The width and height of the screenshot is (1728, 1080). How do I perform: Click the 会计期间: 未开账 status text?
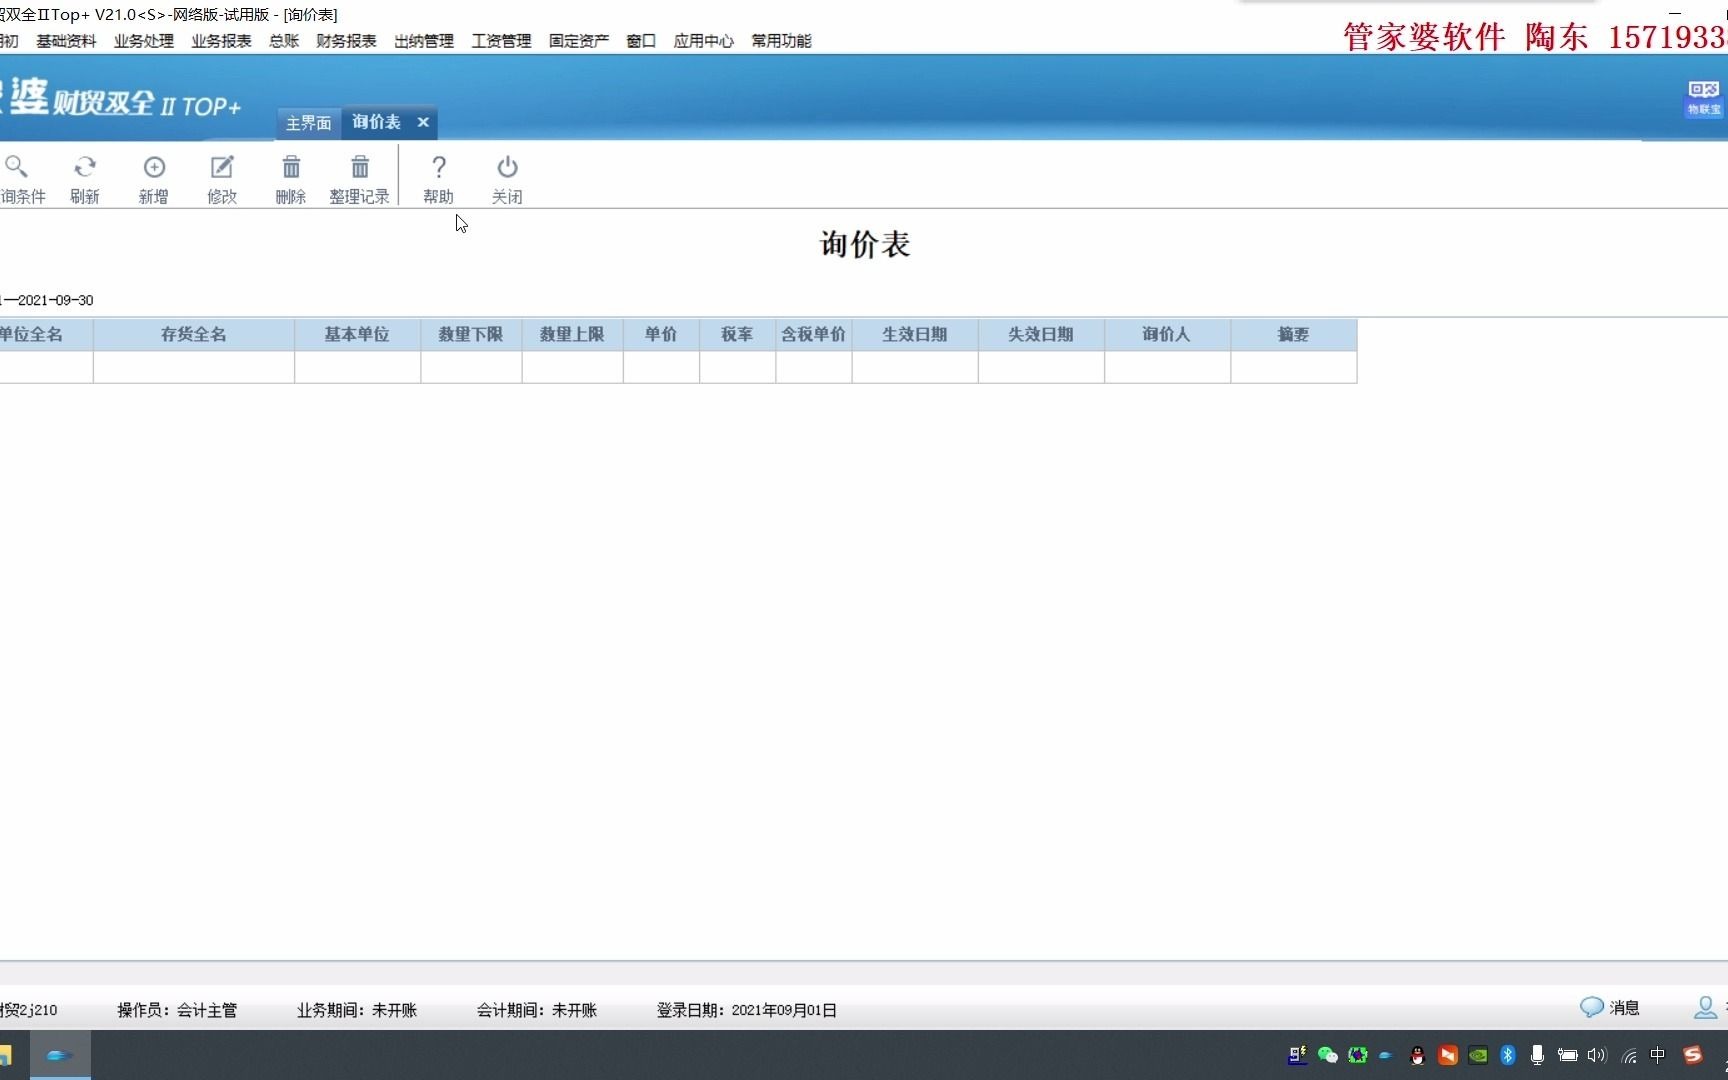coord(537,1010)
